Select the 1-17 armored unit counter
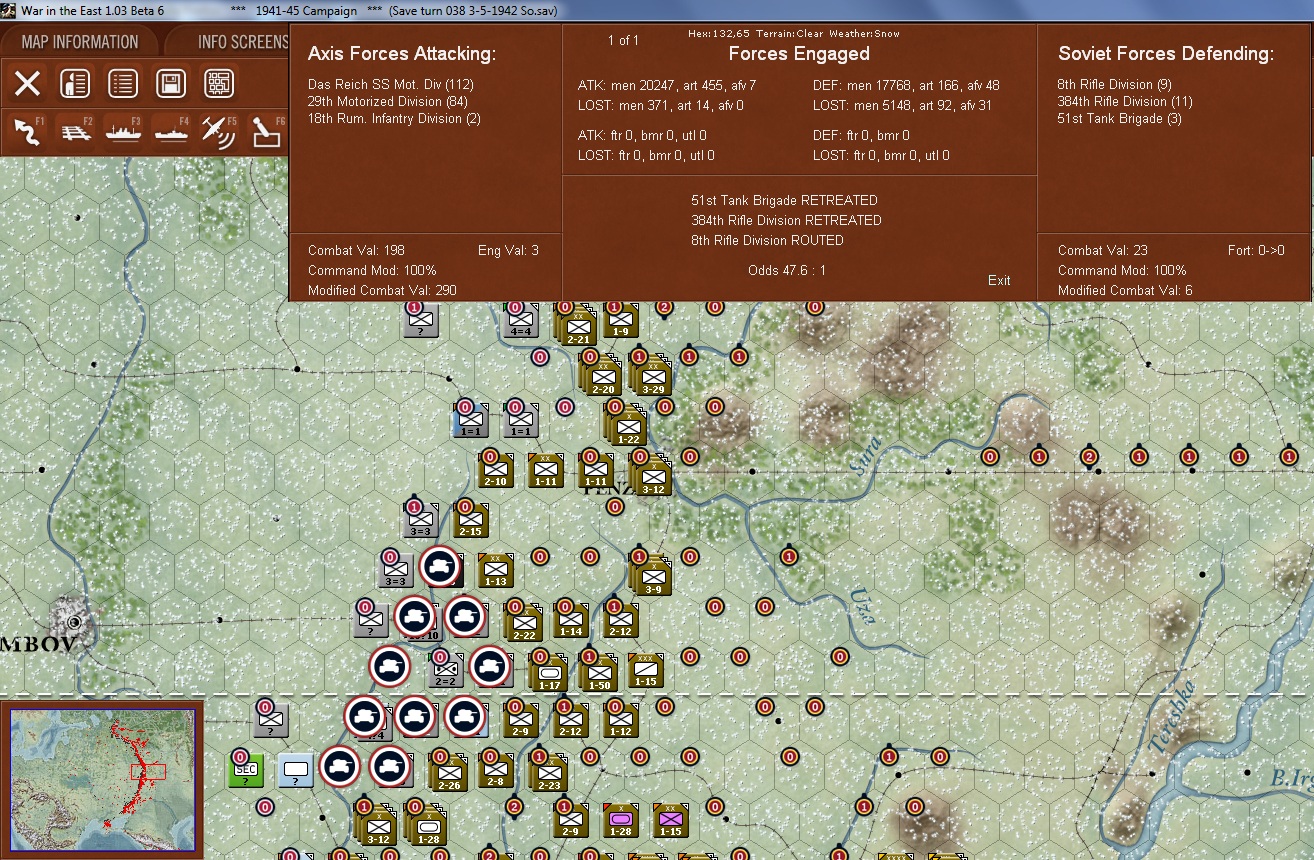Screen dimensions: 1314x860 click(x=549, y=673)
